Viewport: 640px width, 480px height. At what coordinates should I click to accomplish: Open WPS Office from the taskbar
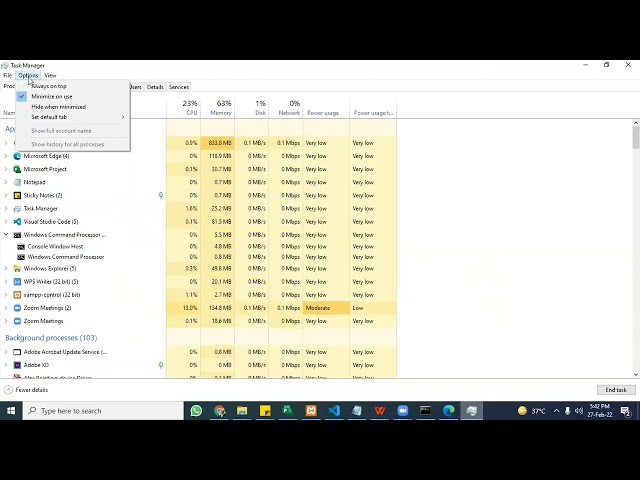[x=380, y=411]
